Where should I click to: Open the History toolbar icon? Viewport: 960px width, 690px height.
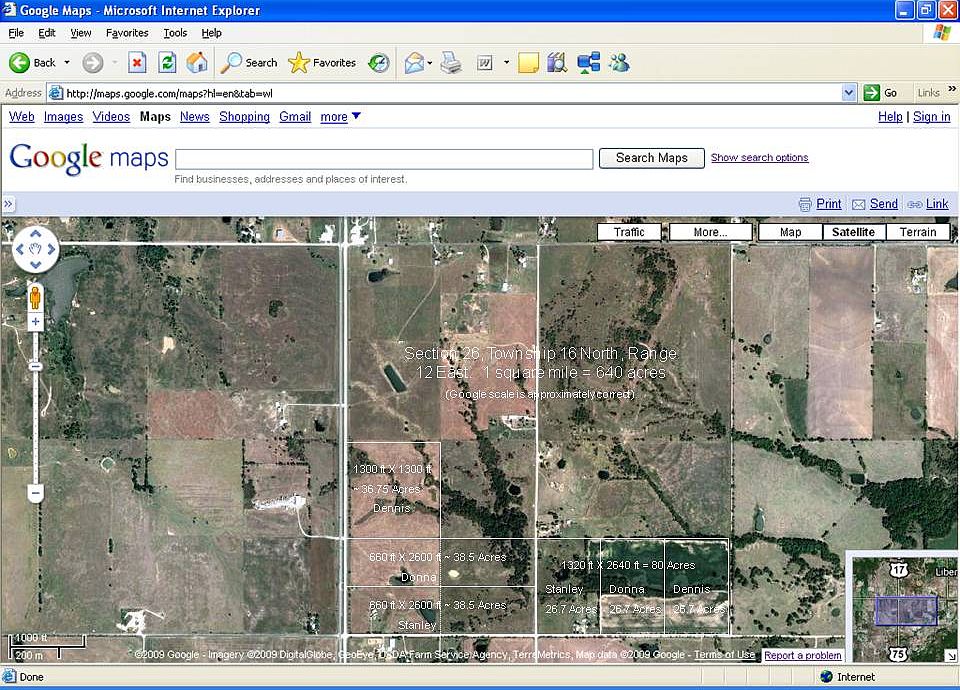(x=378, y=62)
